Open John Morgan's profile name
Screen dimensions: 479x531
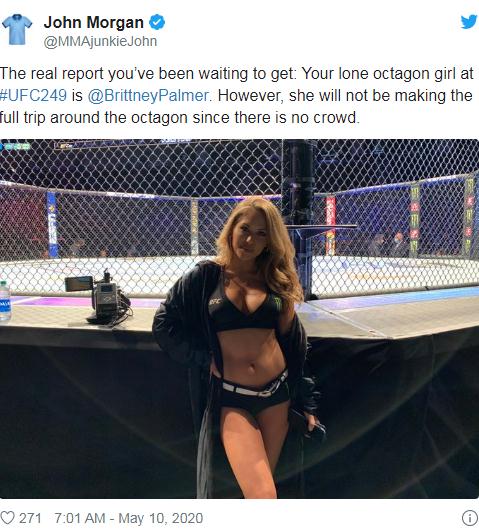[x=94, y=23]
